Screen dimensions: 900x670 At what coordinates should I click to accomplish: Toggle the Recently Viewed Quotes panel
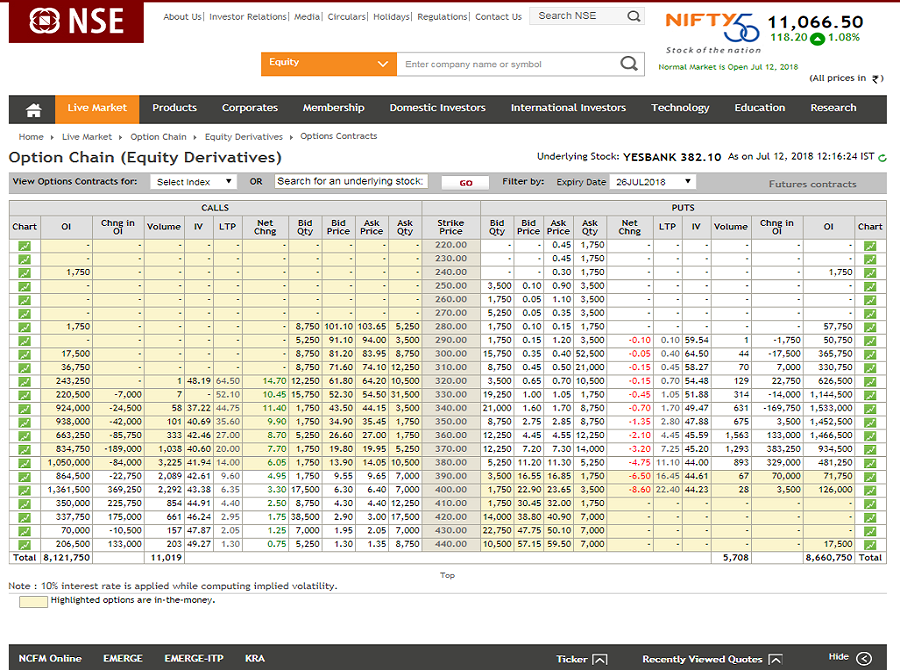coord(712,659)
